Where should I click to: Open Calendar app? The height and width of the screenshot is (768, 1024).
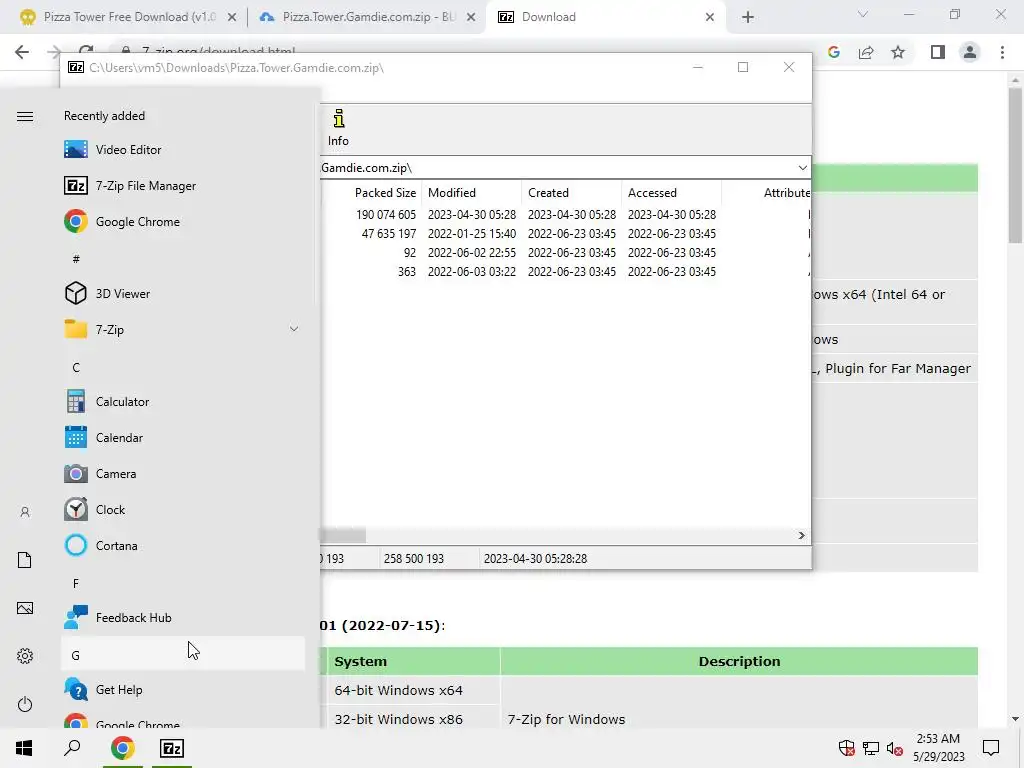coord(183,438)
